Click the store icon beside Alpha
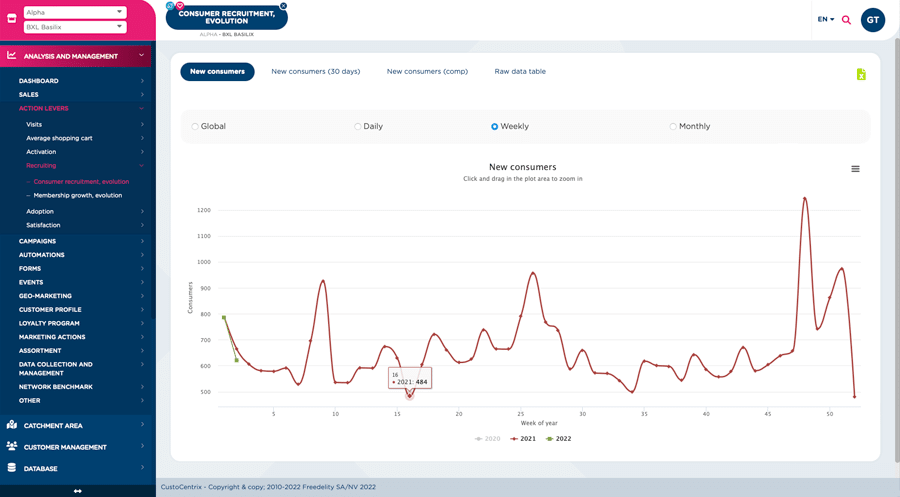The width and height of the screenshot is (900, 497). pos(11,20)
